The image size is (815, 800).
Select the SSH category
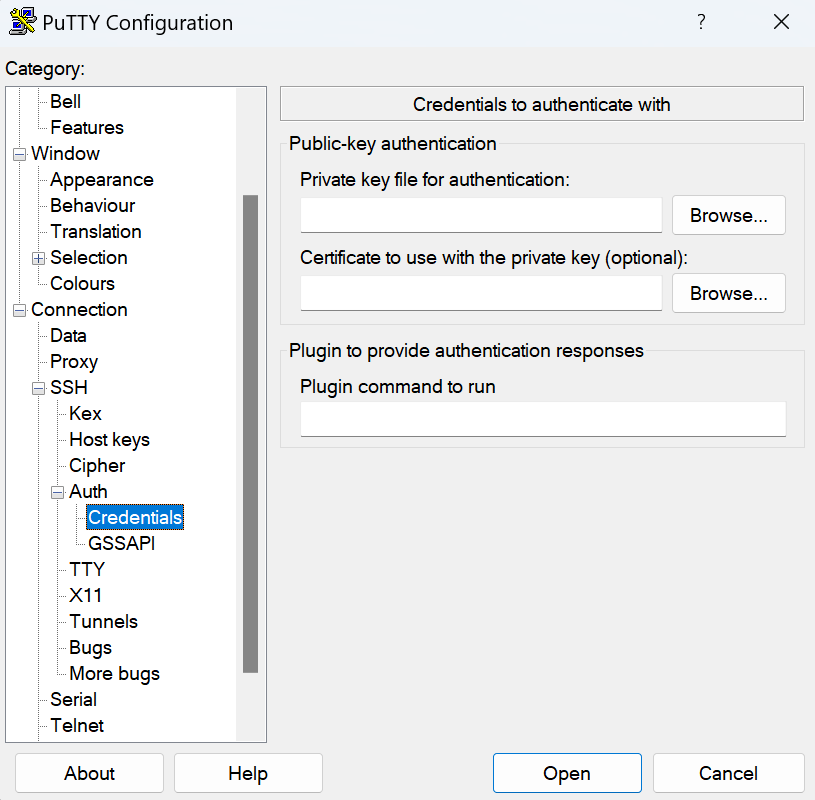(69, 387)
